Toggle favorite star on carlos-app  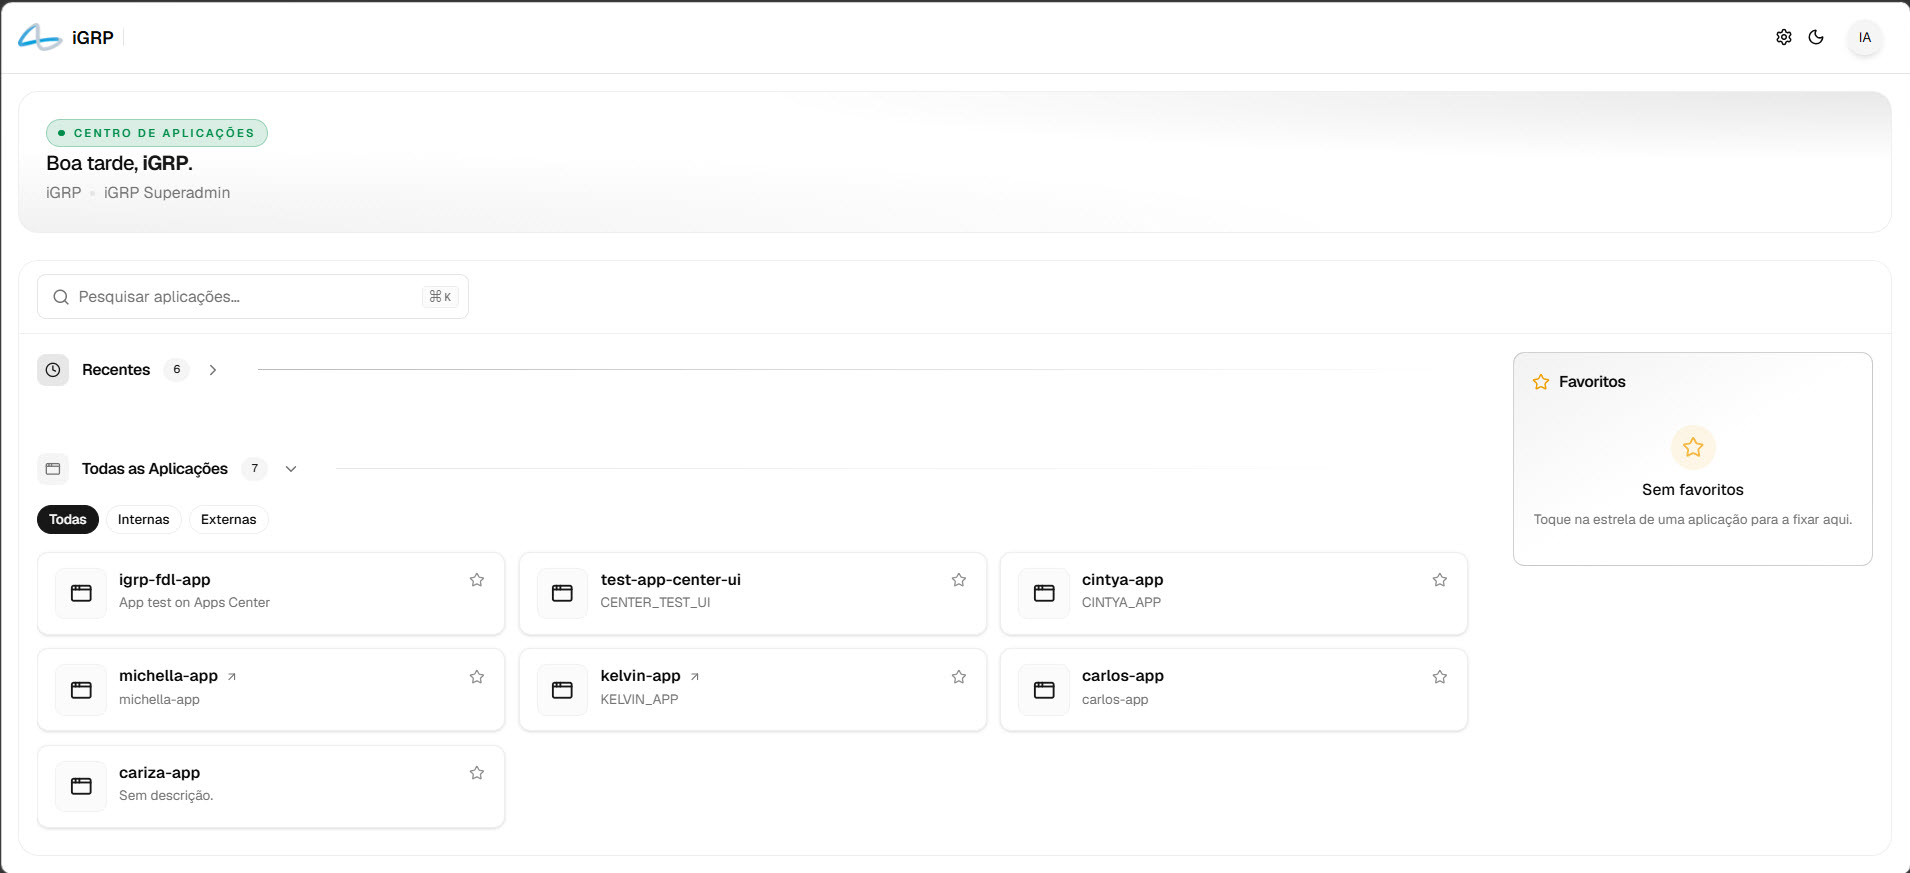[1440, 677]
